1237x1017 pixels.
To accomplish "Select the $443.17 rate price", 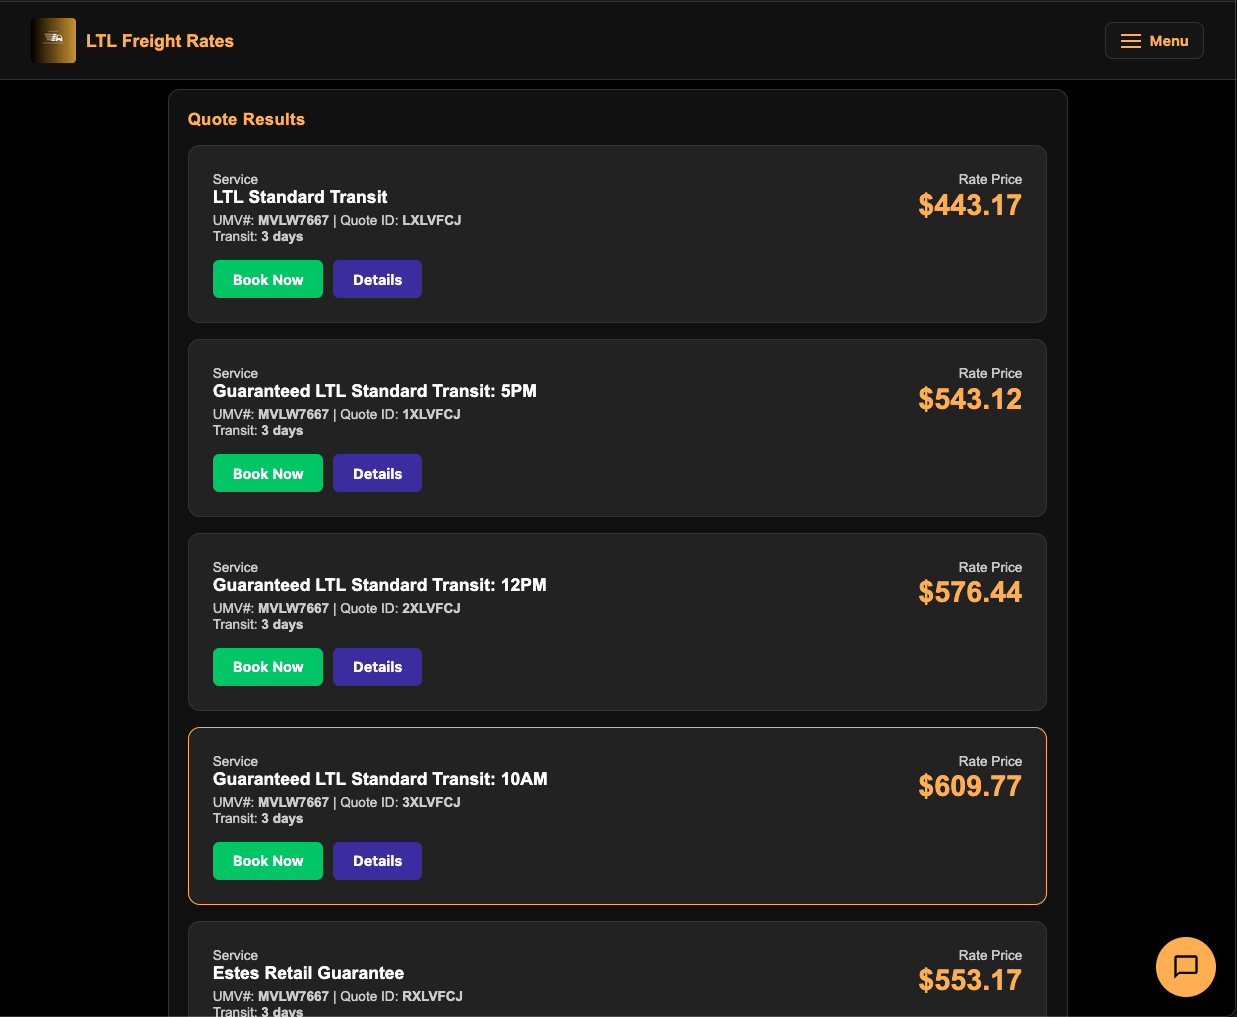I will pyautogui.click(x=969, y=205).
